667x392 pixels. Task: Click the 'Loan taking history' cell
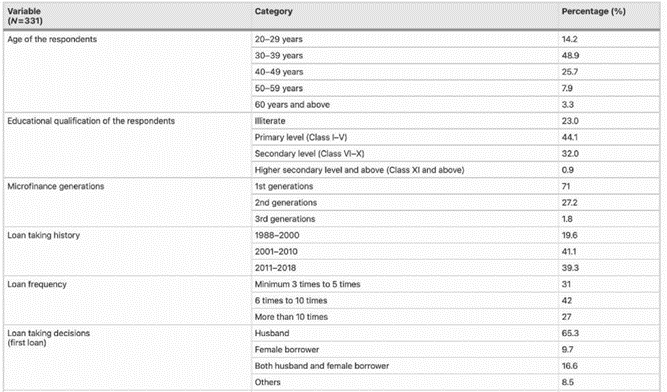coord(127,251)
